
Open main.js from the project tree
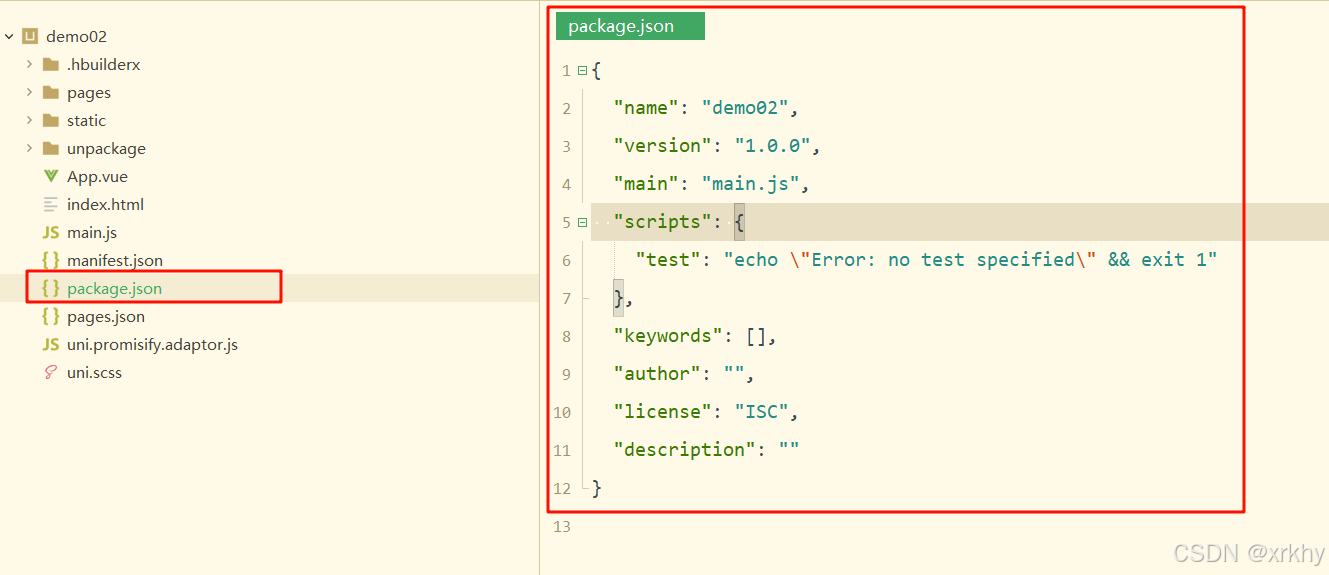pyautogui.click(x=92, y=233)
